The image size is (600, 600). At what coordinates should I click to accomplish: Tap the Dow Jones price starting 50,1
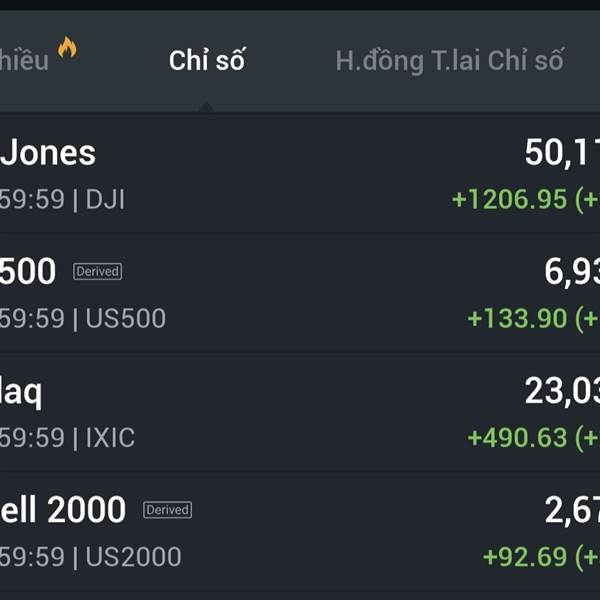pos(561,153)
